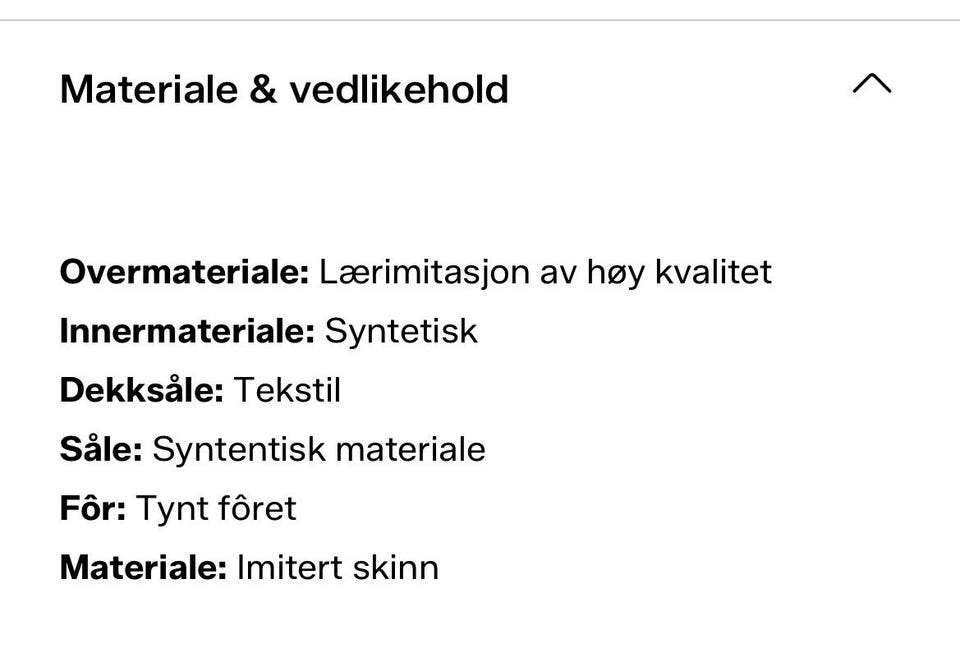Select the Materiale & vedlikehold heading
The height and width of the screenshot is (662, 960).
point(284,88)
